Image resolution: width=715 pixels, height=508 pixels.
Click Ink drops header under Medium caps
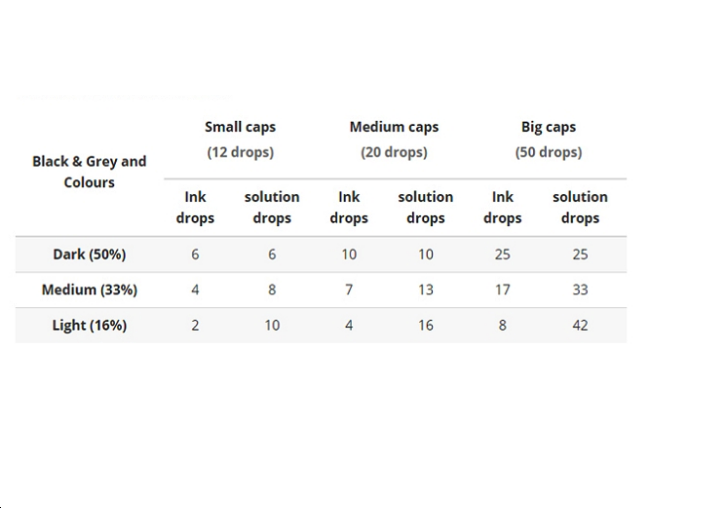[349, 207]
